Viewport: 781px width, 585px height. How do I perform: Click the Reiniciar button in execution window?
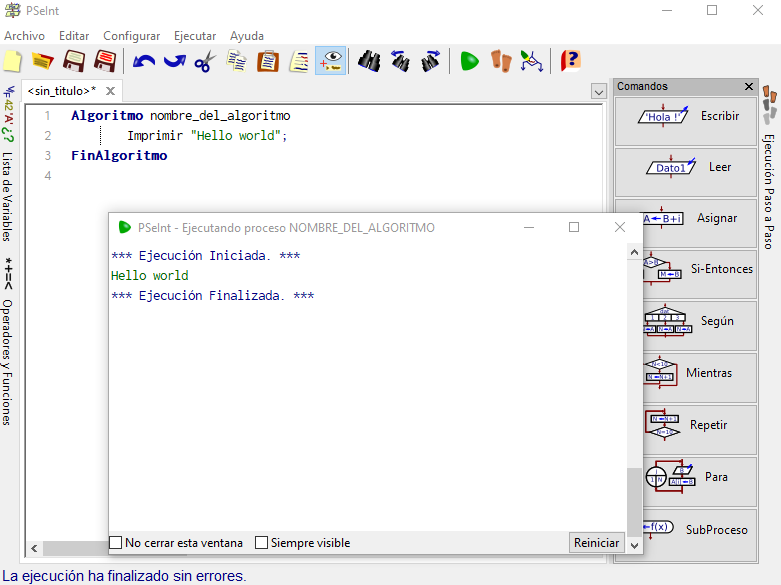(596, 543)
